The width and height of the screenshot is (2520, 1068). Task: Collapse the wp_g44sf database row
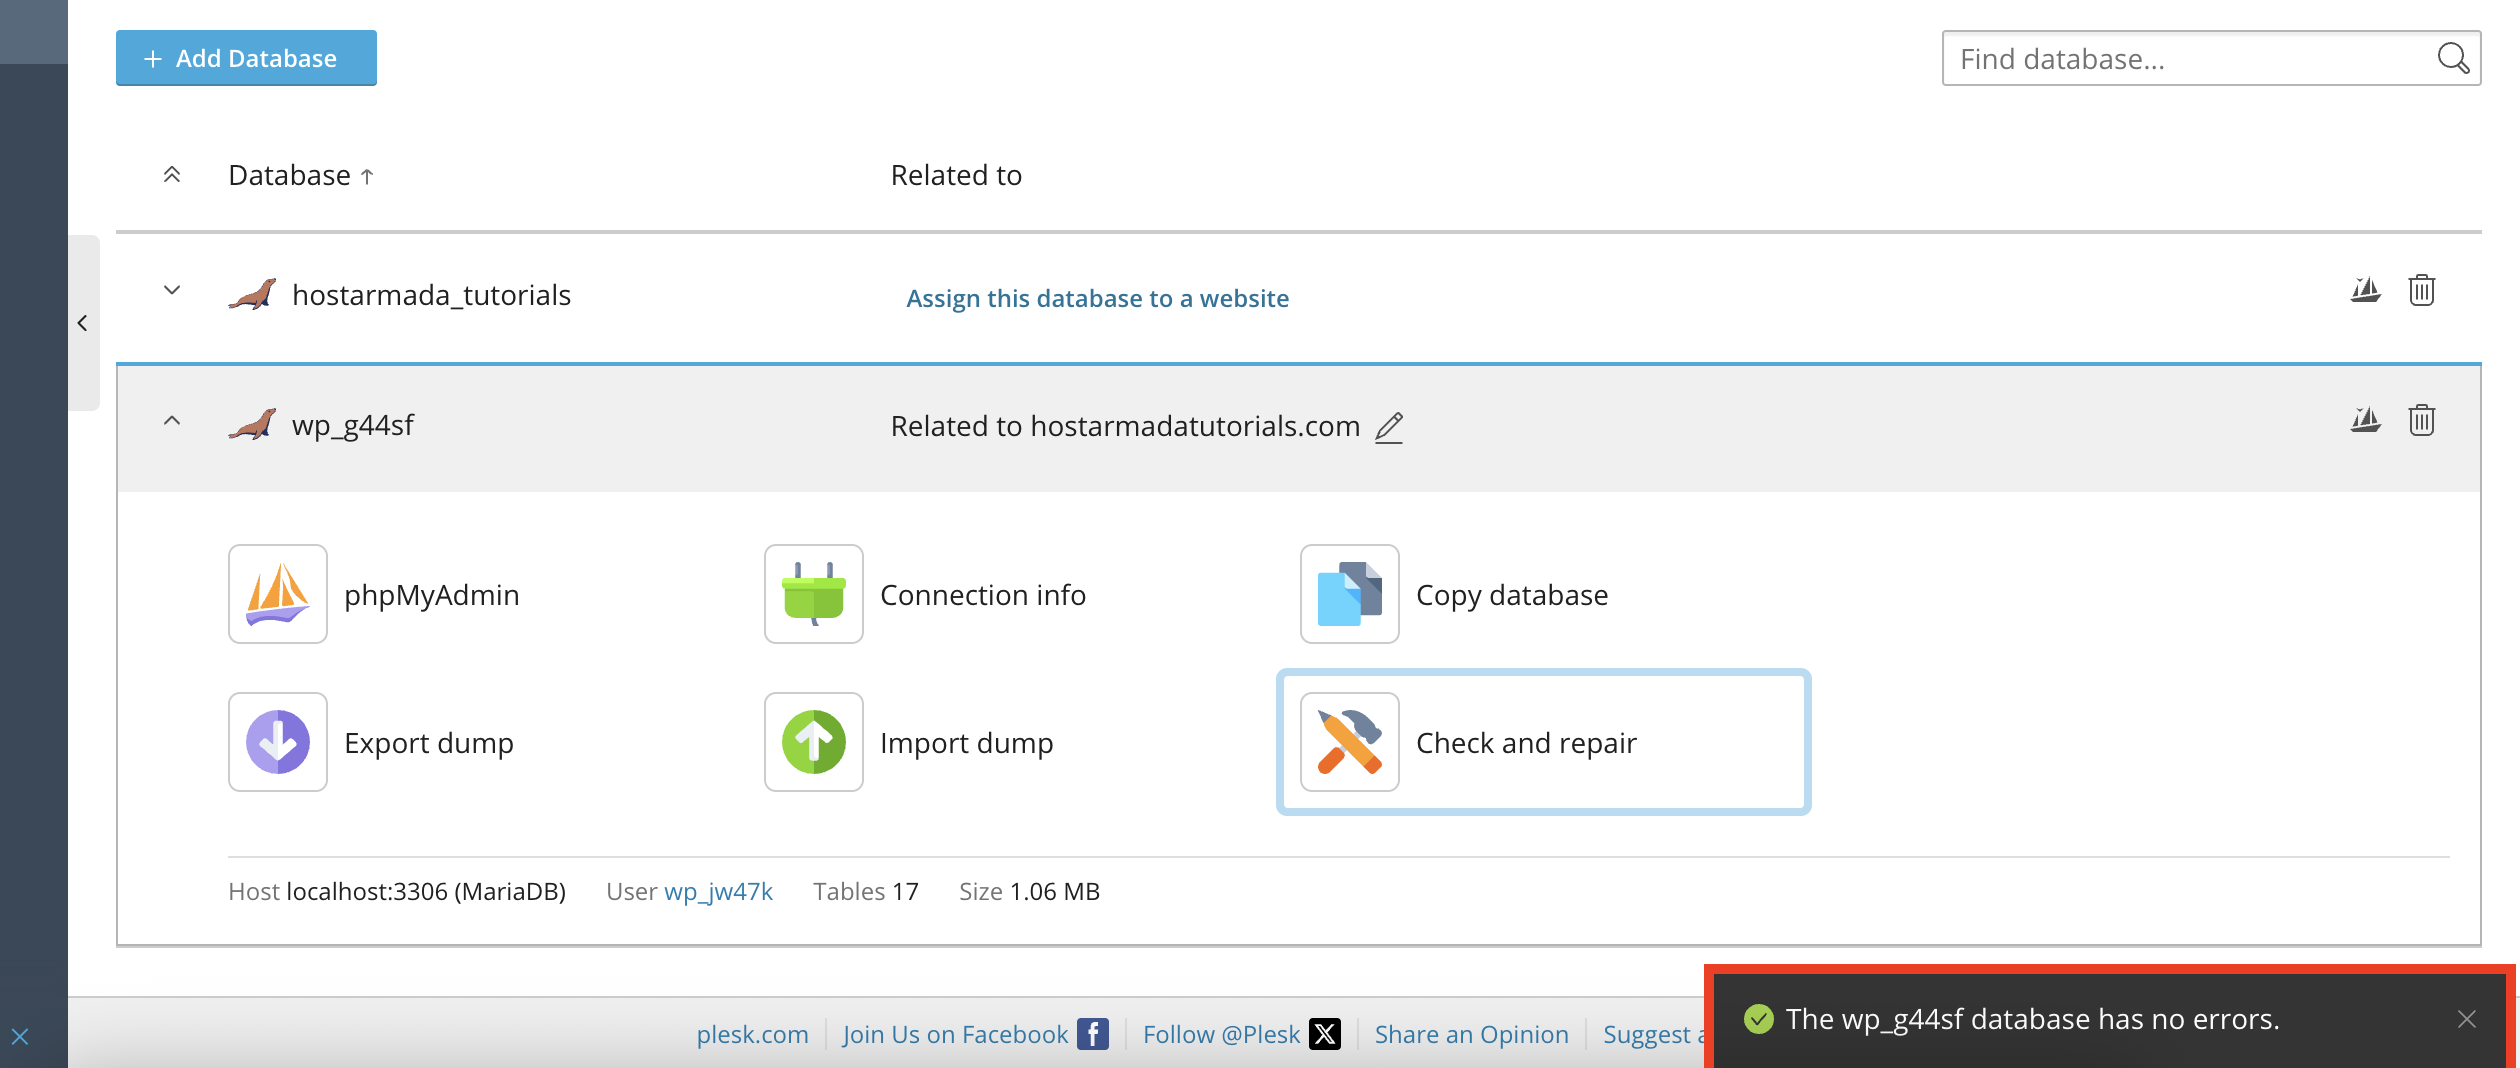pos(172,421)
